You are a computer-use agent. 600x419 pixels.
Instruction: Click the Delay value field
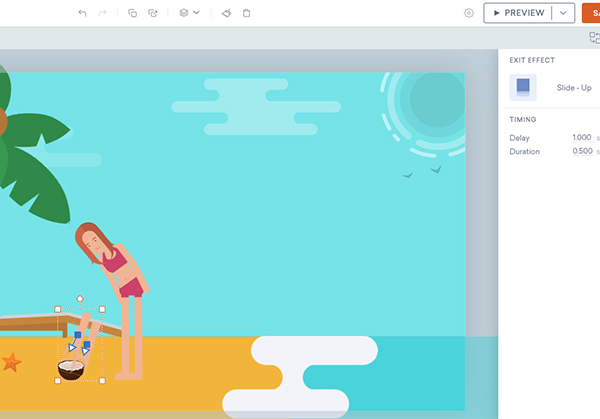click(581, 138)
